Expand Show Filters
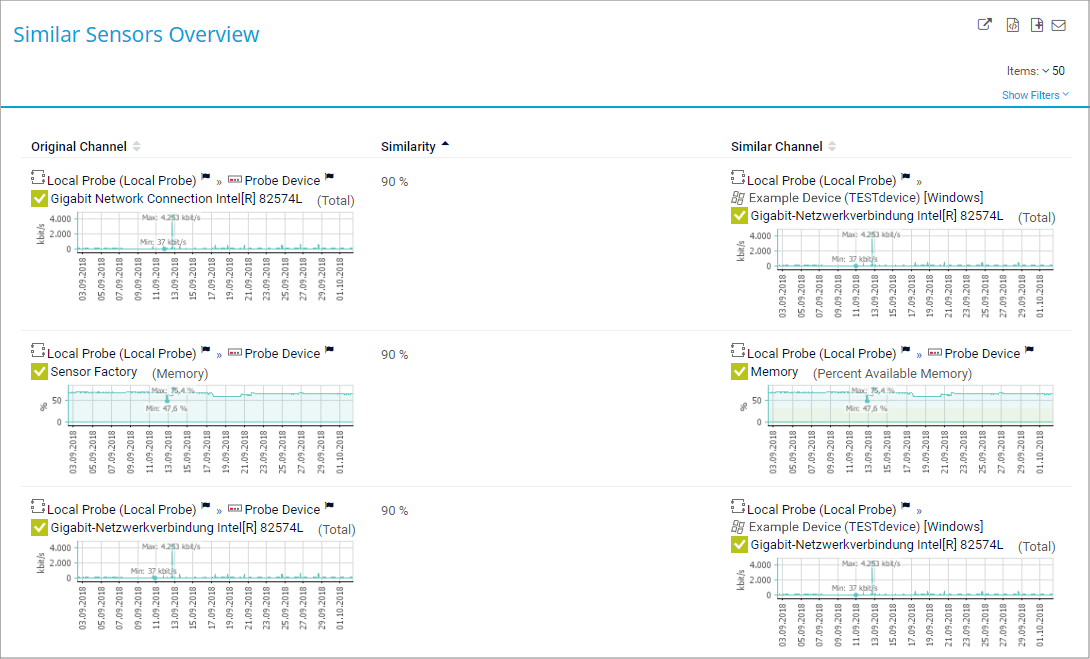Screen dimensions: 1090x659 pyautogui.click(x=1035, y=95)
